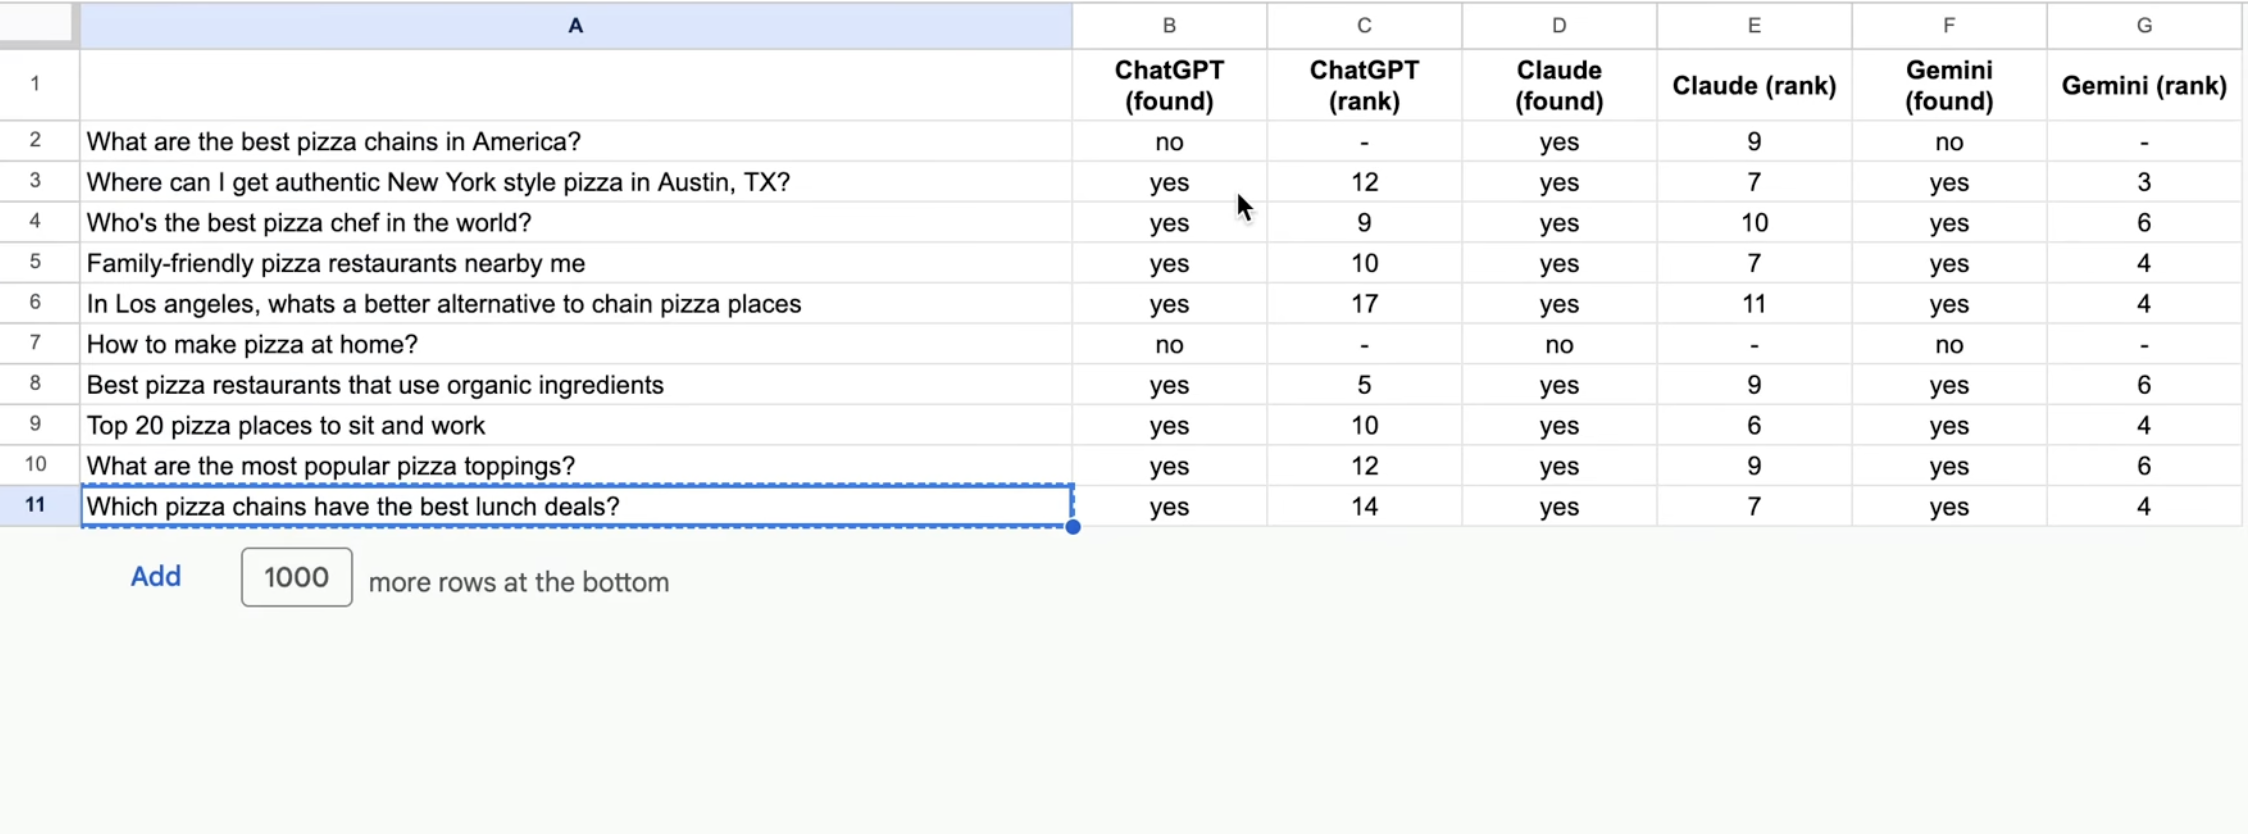This screenshot has height=834, width=2248.
Task: Select column B header
Action: (1168, 26)
